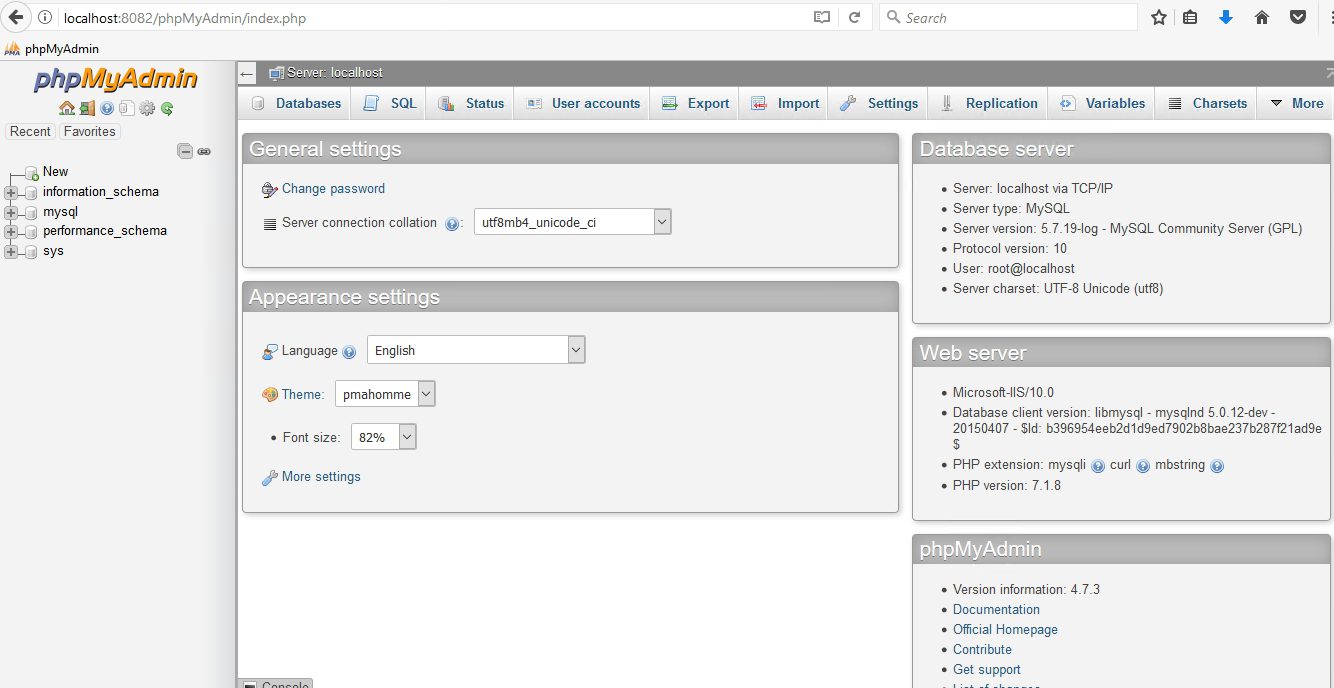Open the More dropdown in top menu
The height and width of the screenshot is (688, 1334).
1296,103
